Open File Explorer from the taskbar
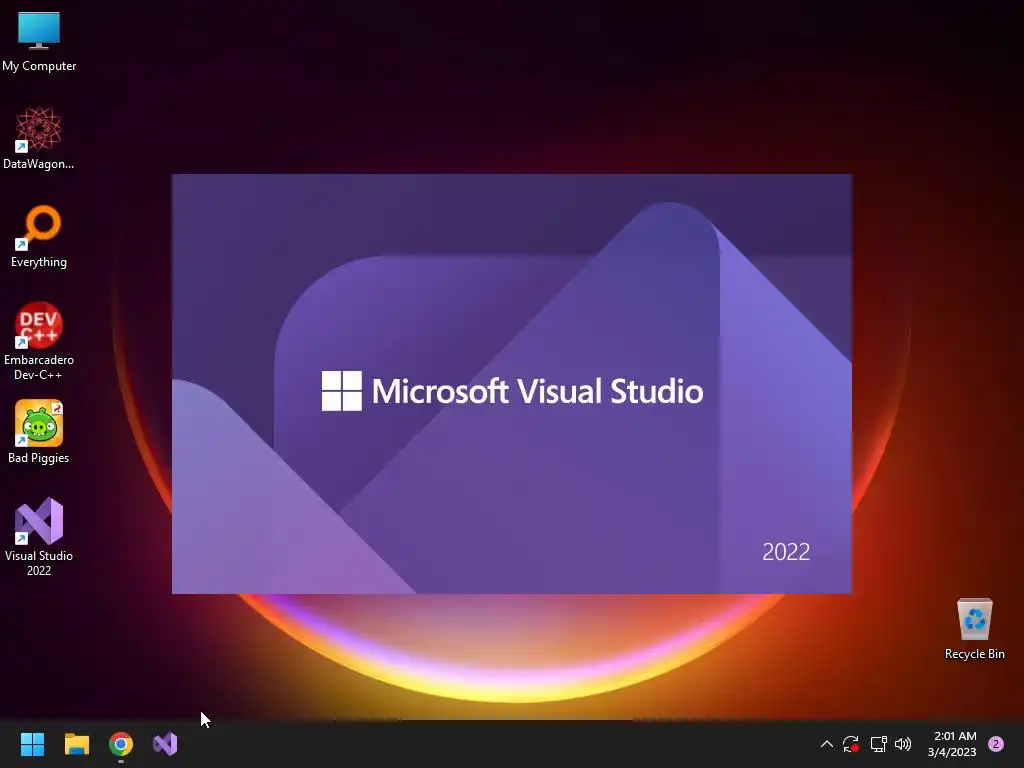The height and width of the screenshot is (768, 1024). tap(76, 744)
